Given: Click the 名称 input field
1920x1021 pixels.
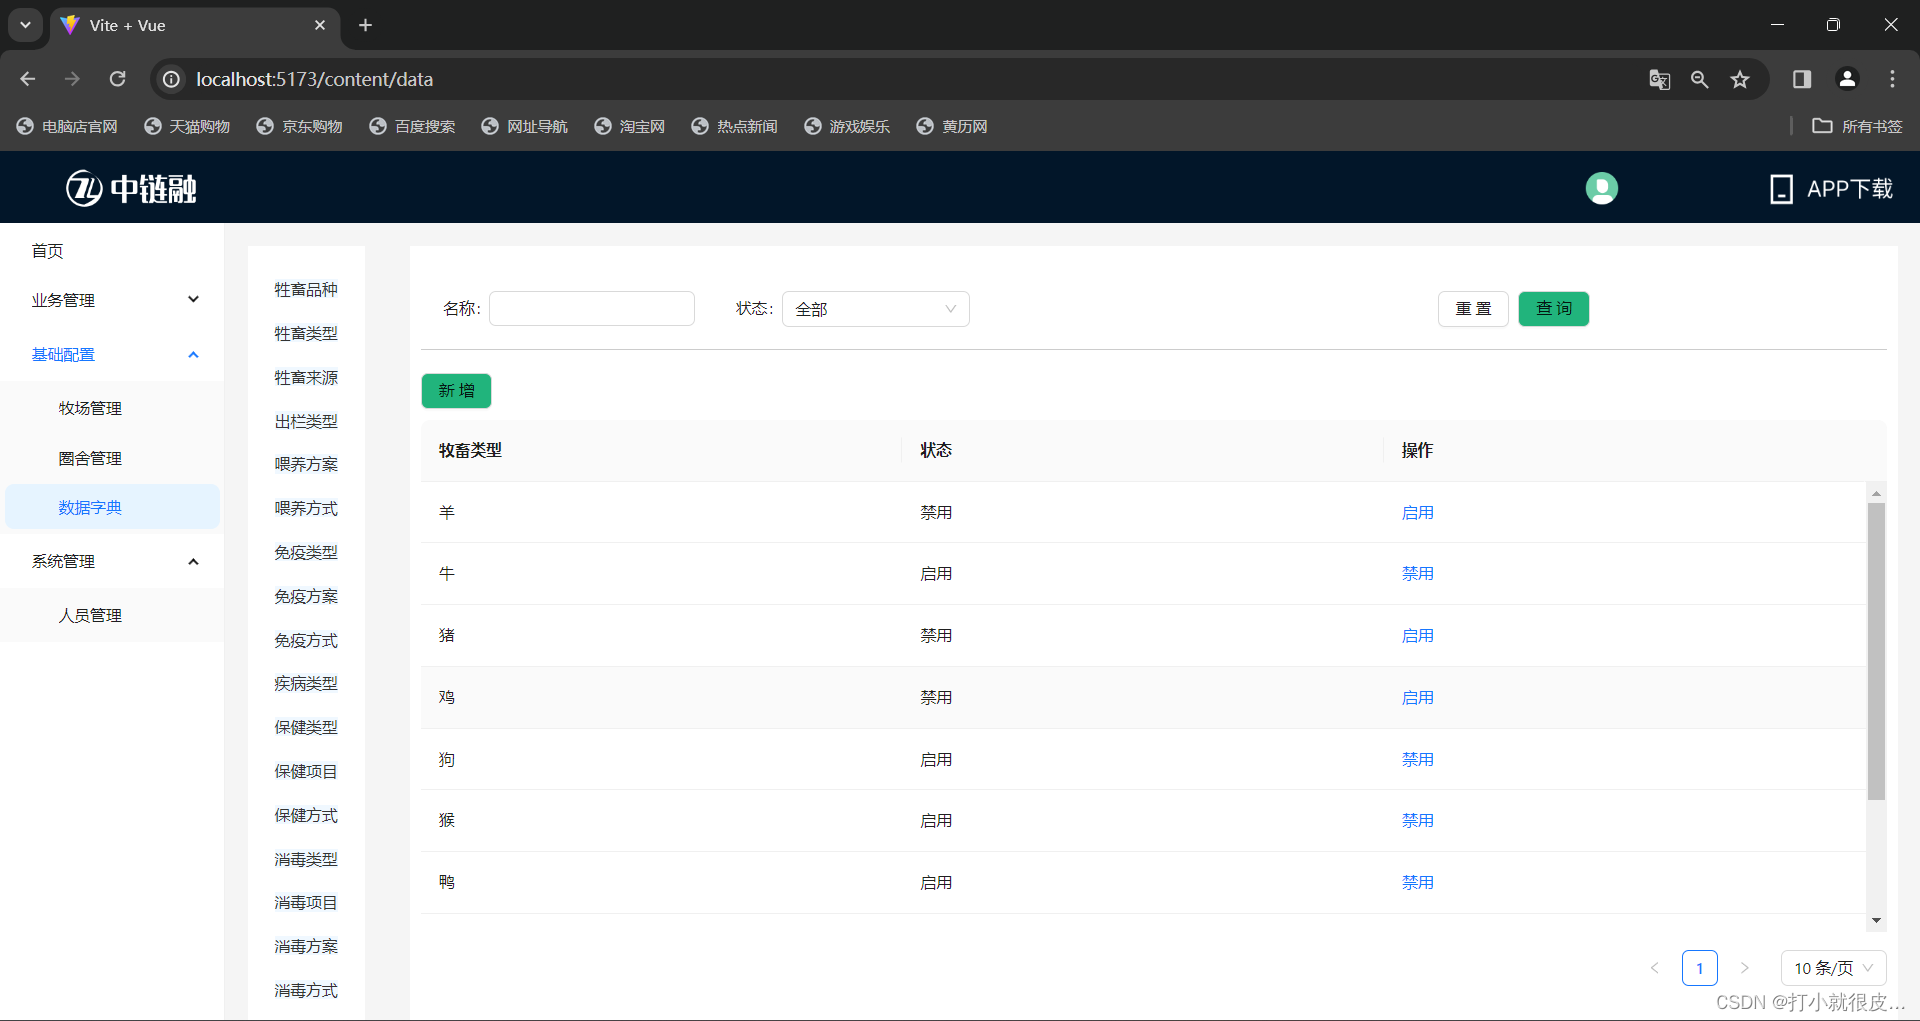Looking at the screenshot, I should tap(591, 308).
